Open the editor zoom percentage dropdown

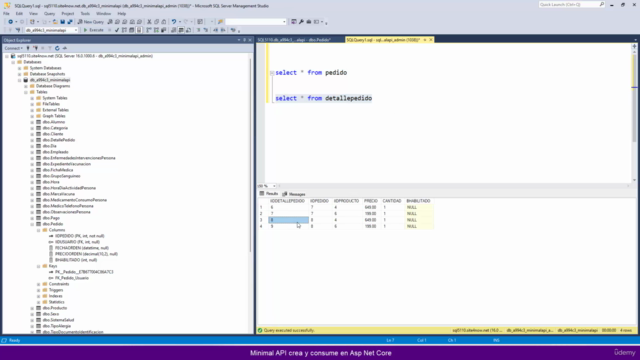(x=274, y=186)
